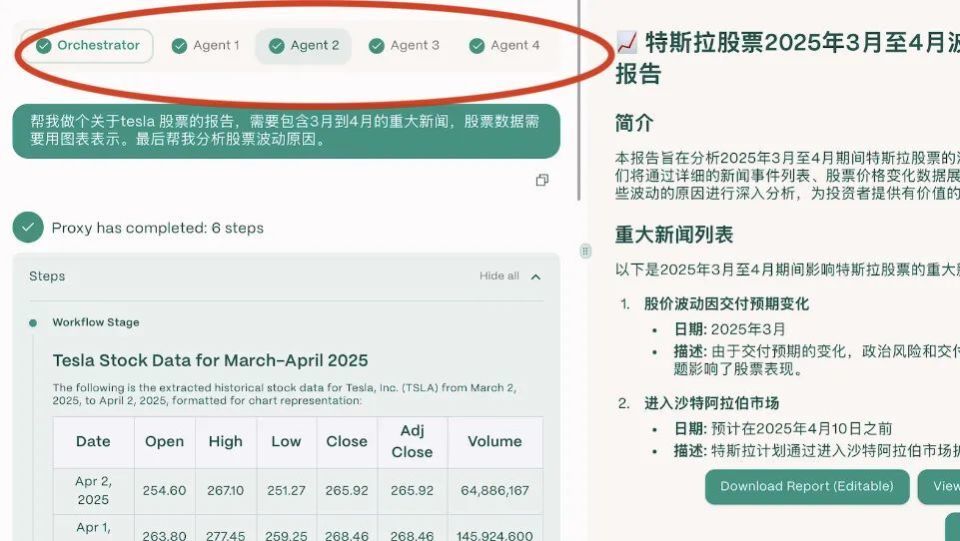The height and width of the screenshot is (541, 960).
Task: Click the Volume column header
Action: [495, 442]
